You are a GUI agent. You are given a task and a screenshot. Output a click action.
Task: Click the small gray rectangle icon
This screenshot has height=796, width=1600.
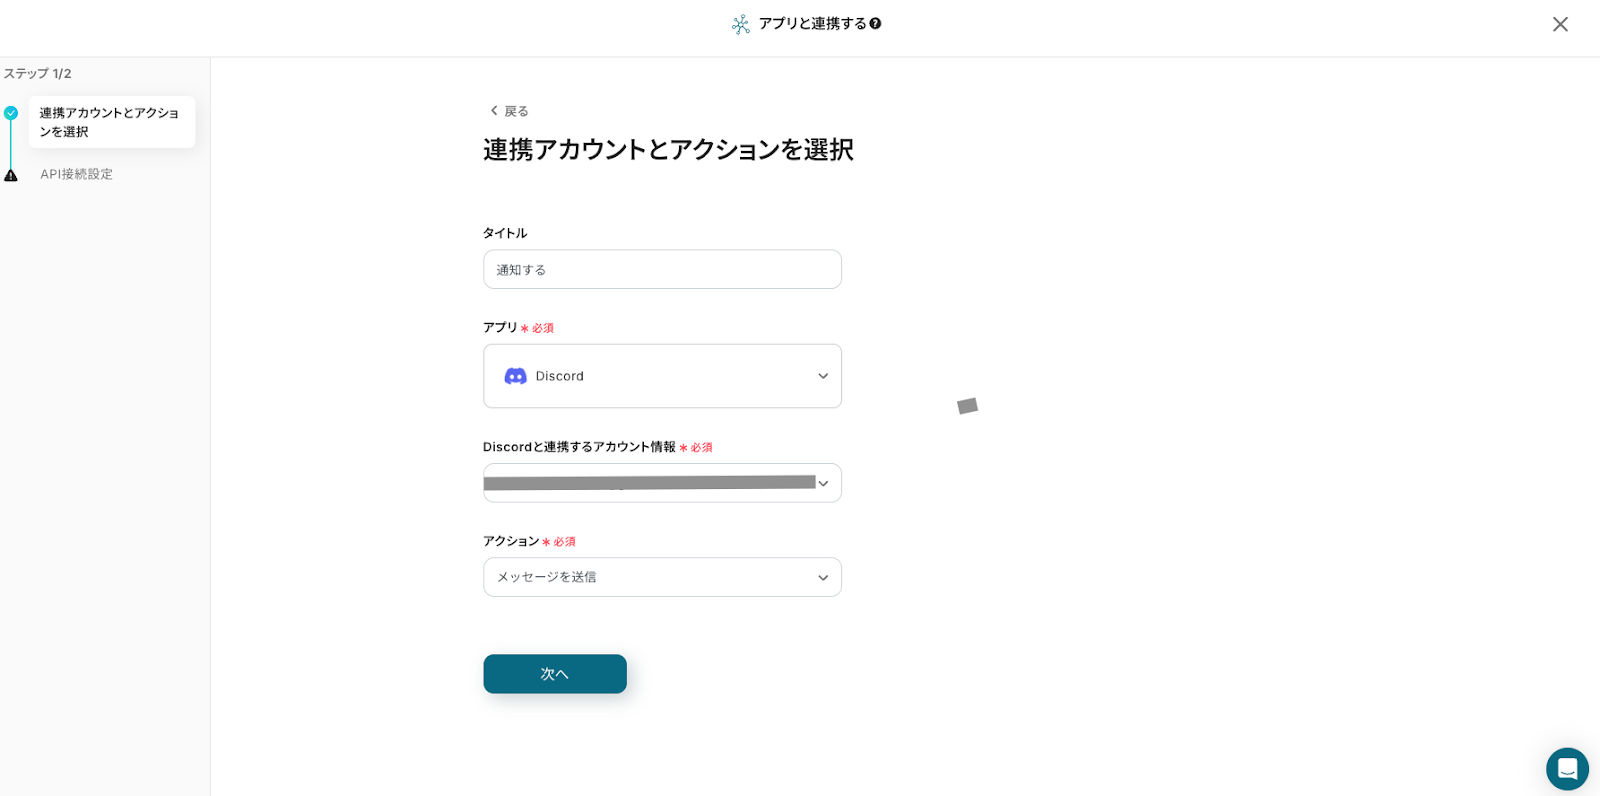coord(967,406)
